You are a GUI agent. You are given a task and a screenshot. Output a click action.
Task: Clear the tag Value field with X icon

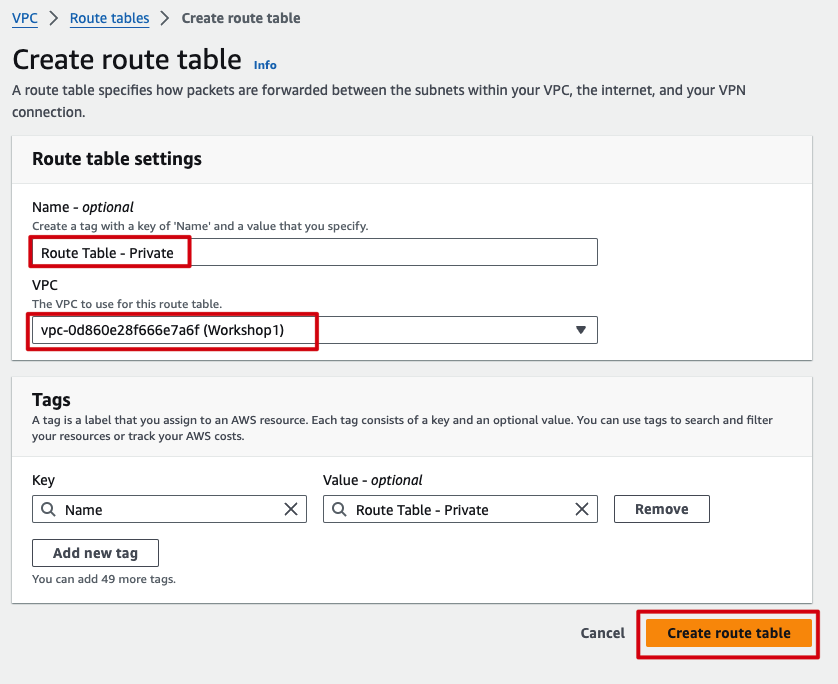582,510
